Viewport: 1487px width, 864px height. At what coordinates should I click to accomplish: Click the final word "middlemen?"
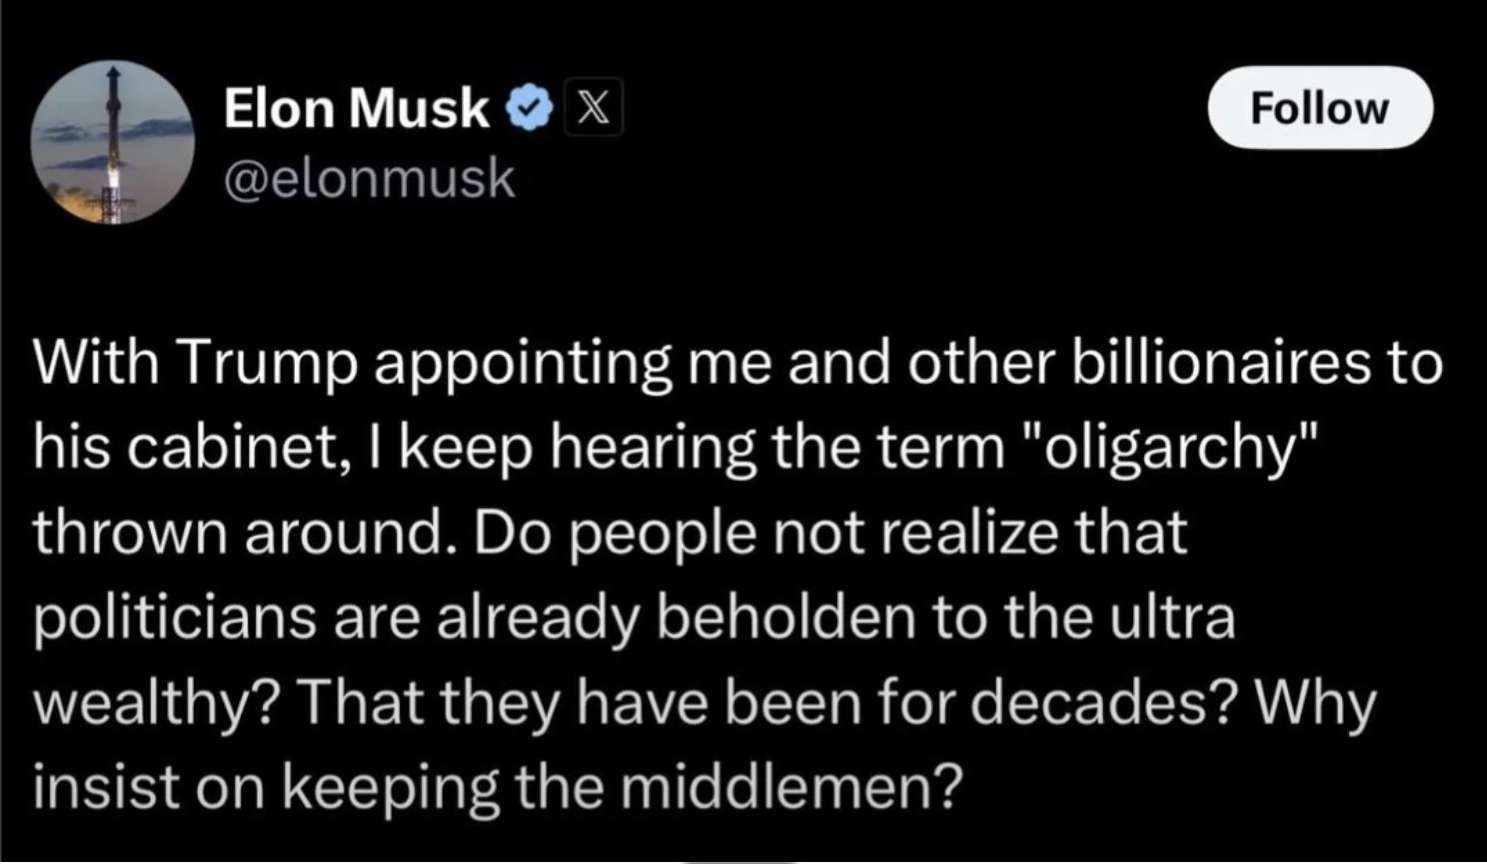click(790, 788)
